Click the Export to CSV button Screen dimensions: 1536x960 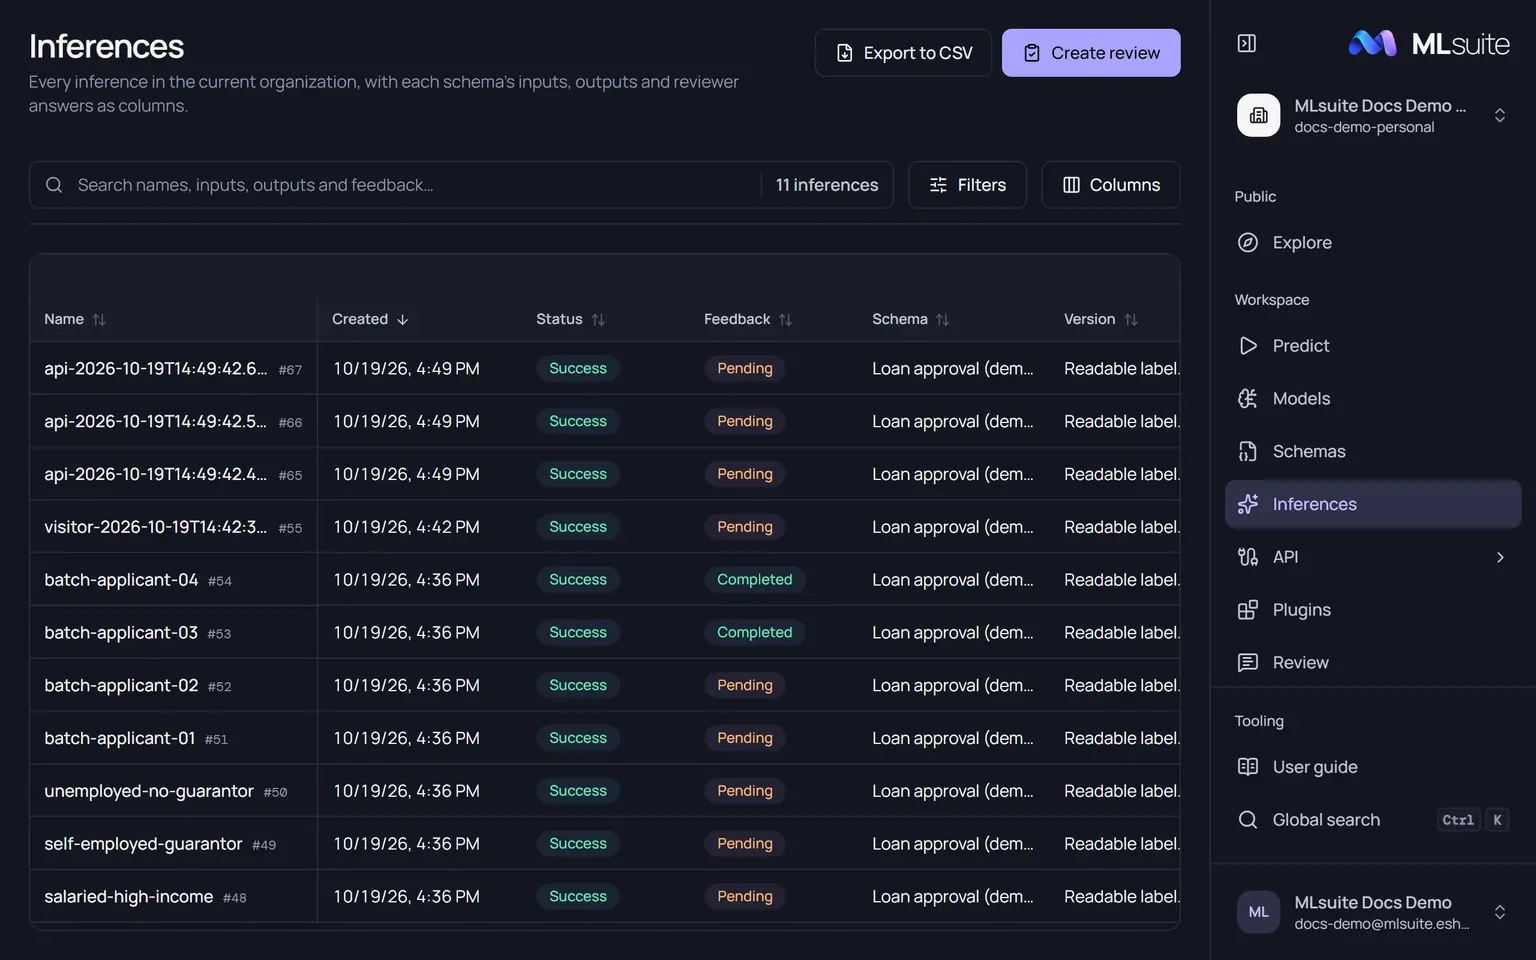point(903,53)
